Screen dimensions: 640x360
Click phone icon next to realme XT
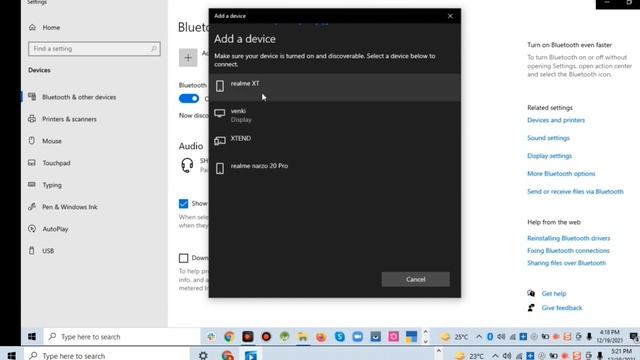click(220, 86)
